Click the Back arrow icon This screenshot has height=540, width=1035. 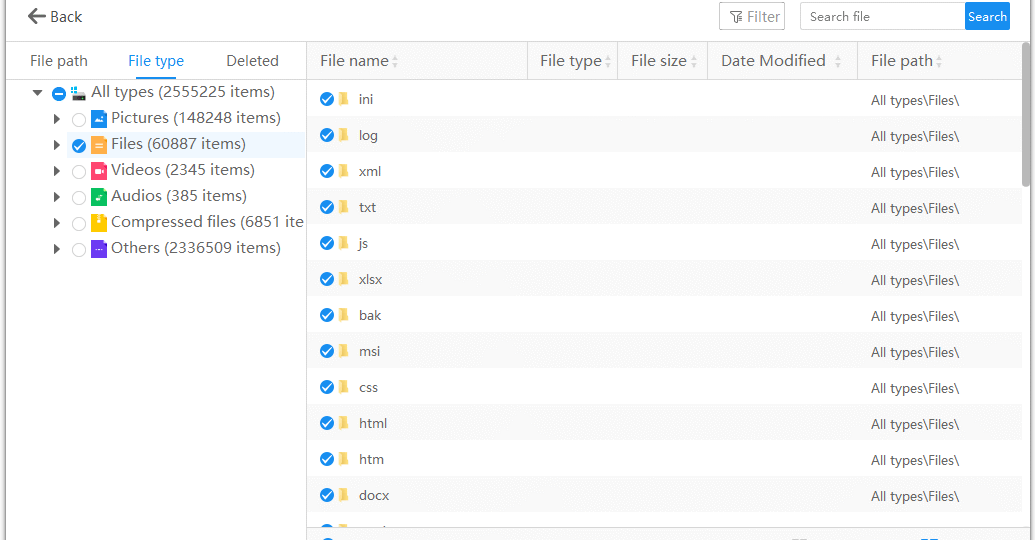pos(36,17)
